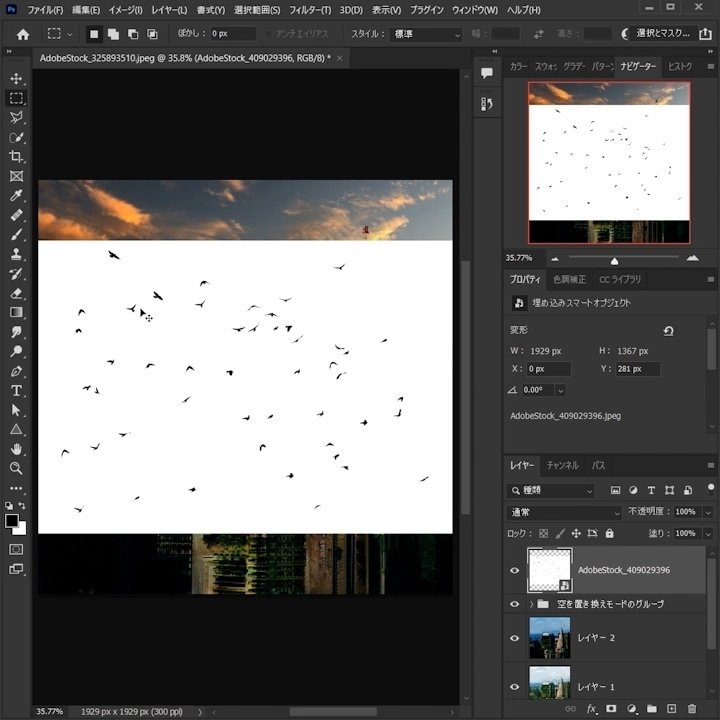
Task: Open the フィルター(T) menu
Action: coord(310,10)
